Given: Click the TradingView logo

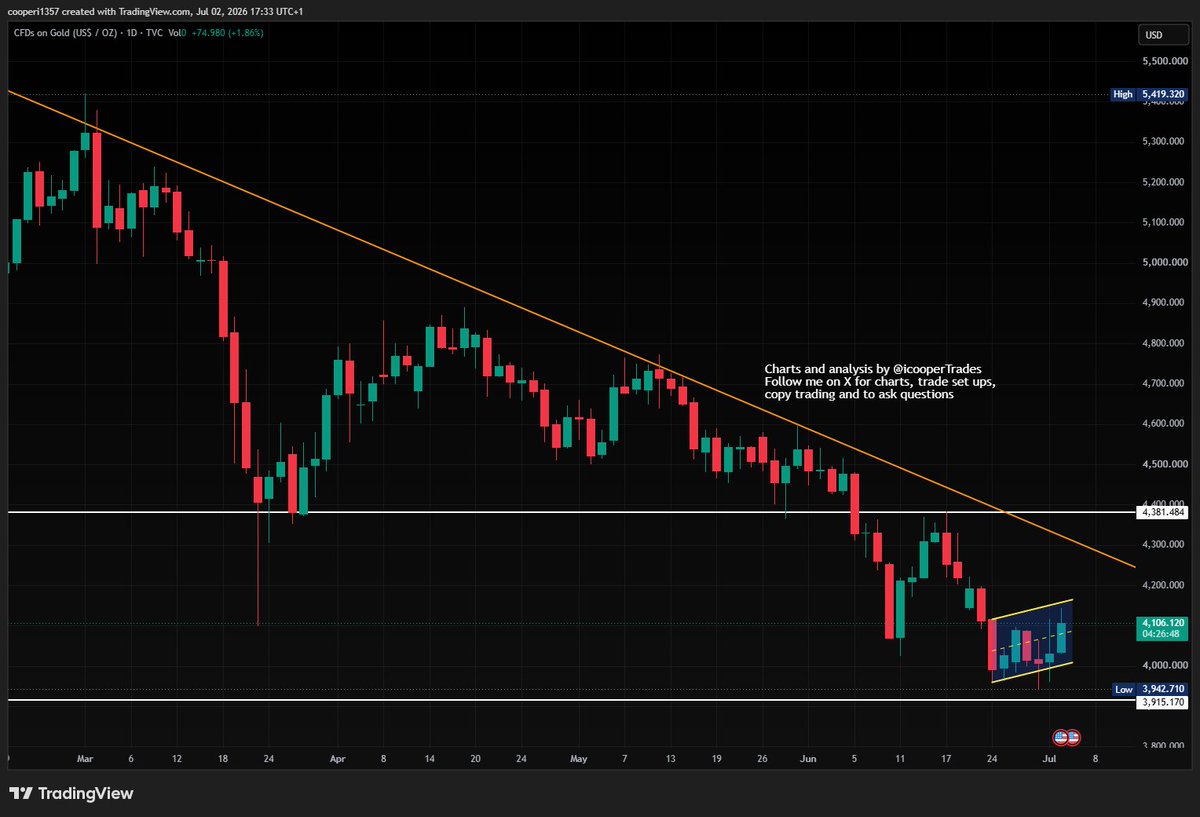Looking at the screenshot, I should coord(71,794).
